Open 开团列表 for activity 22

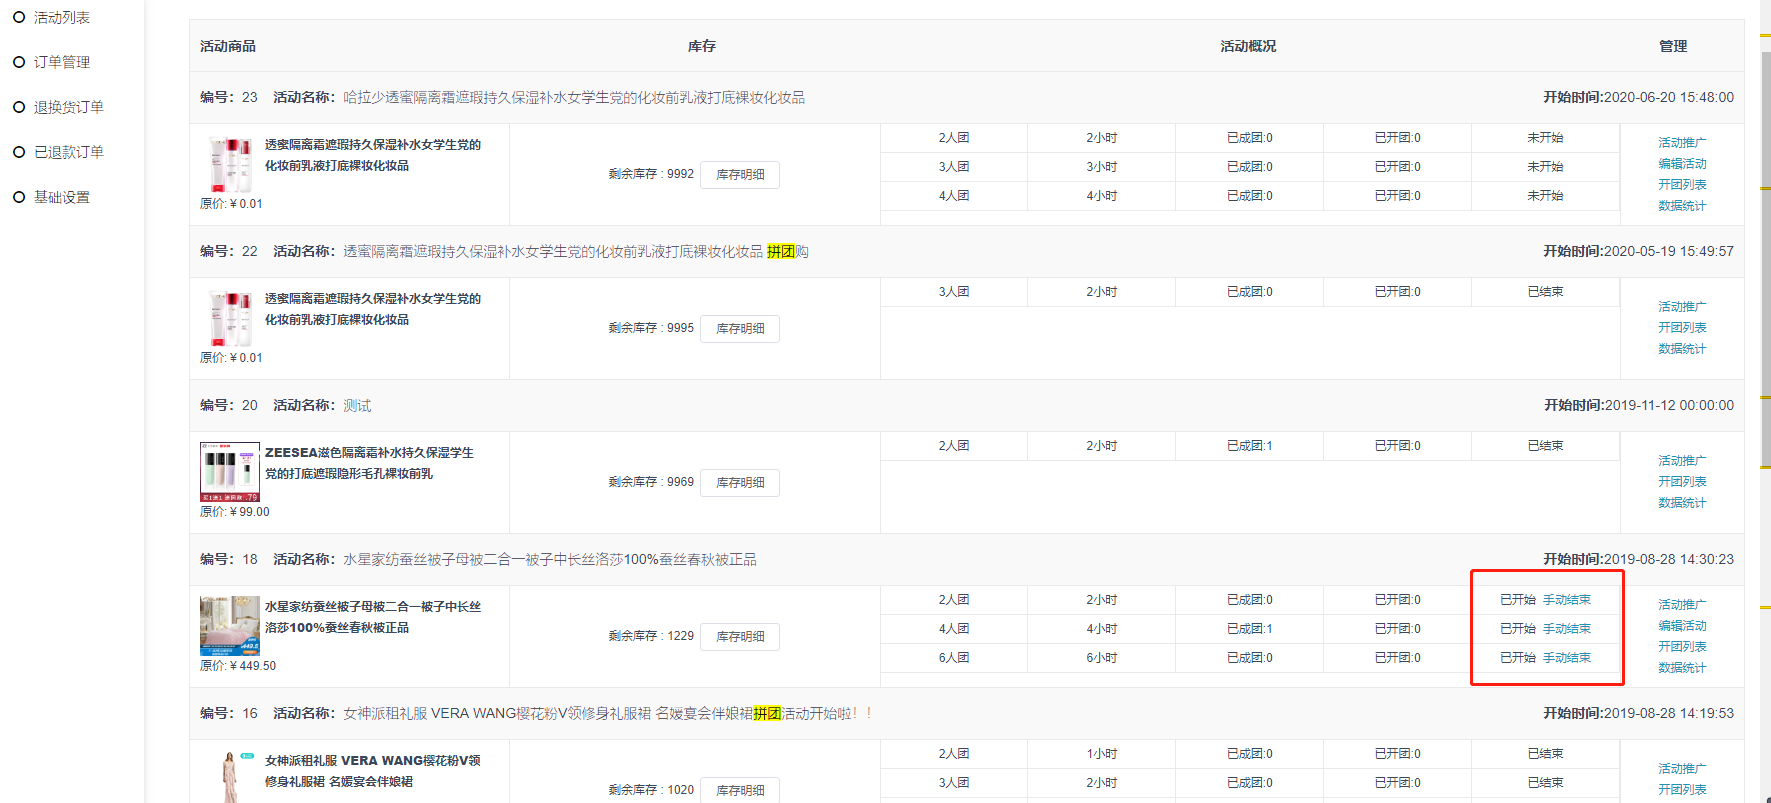point(1682,327)
